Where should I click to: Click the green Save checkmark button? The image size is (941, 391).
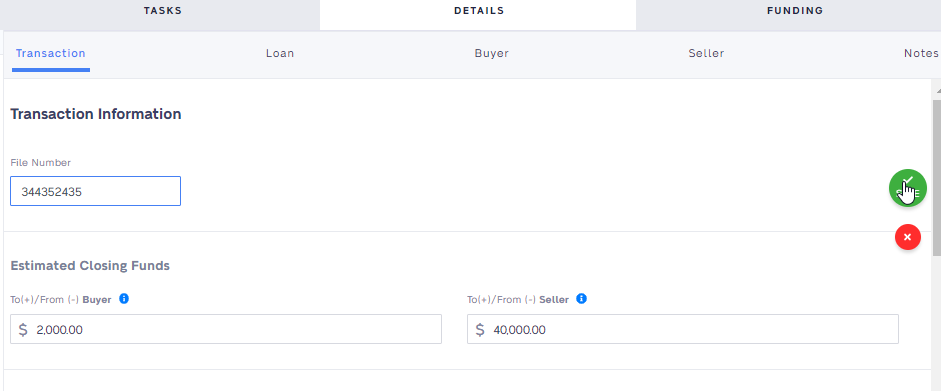click(x=907, y=188)
